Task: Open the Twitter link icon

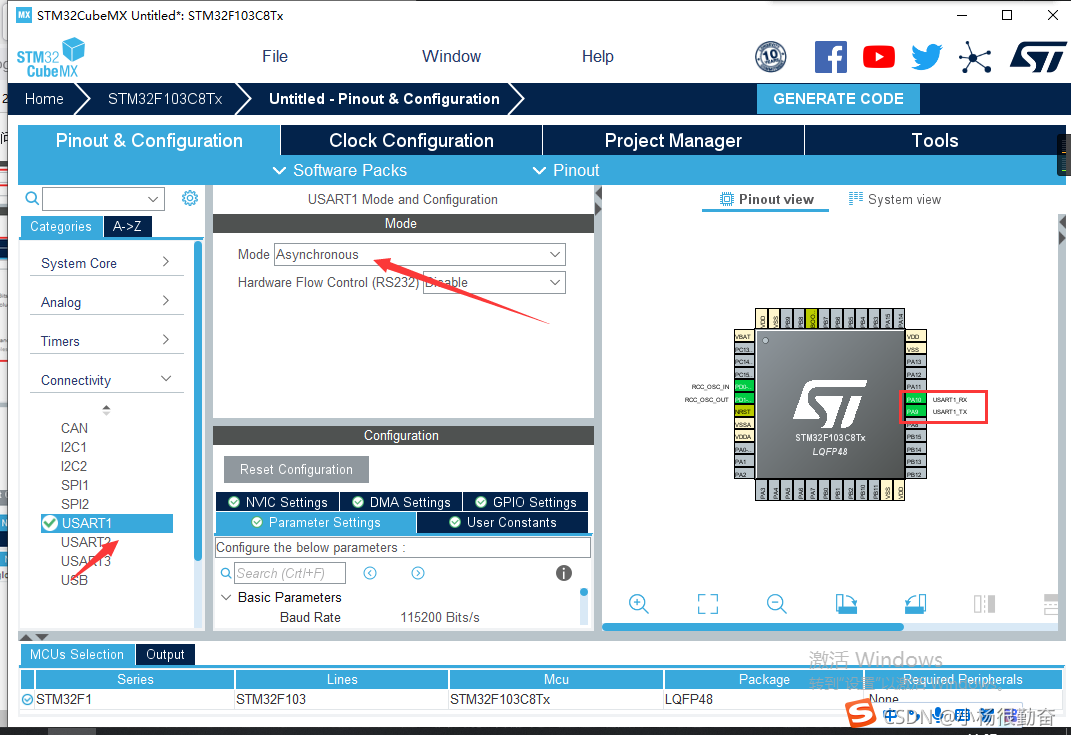Action: [926, 57]
